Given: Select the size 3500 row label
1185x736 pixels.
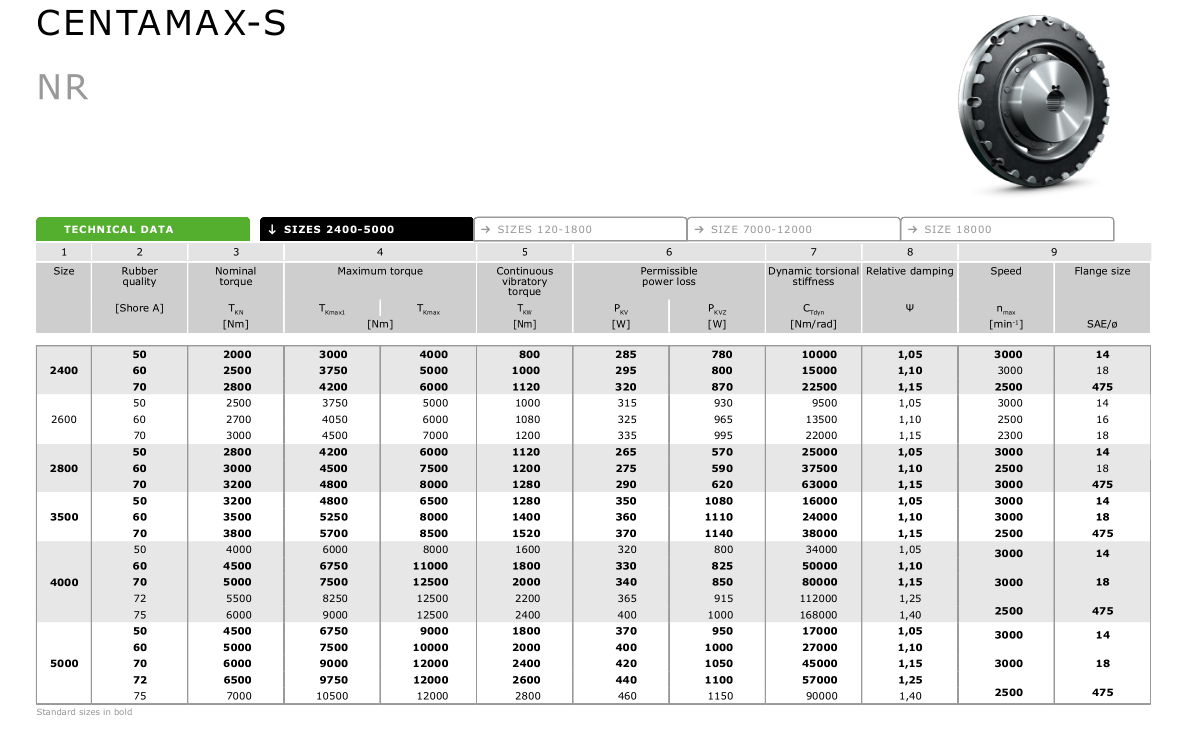Looking at the screenshot, I should point(63,517).
